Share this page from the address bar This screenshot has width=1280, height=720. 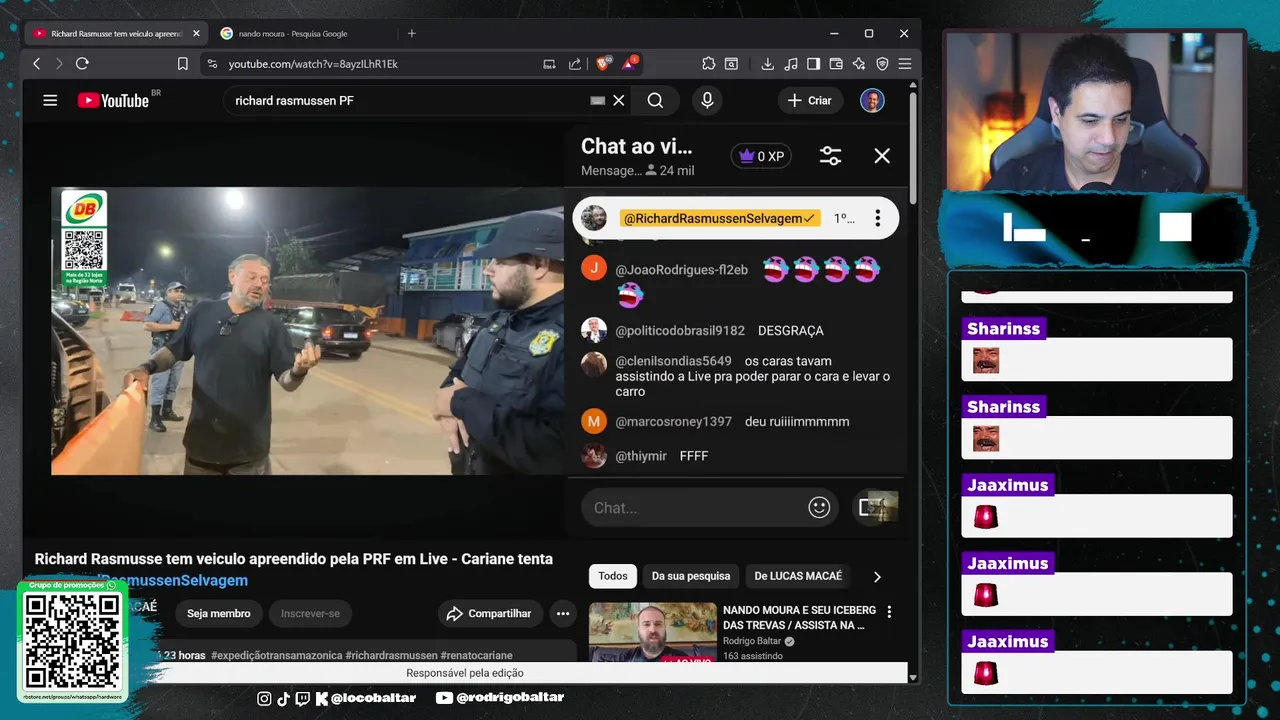click(x=575, y=63)
